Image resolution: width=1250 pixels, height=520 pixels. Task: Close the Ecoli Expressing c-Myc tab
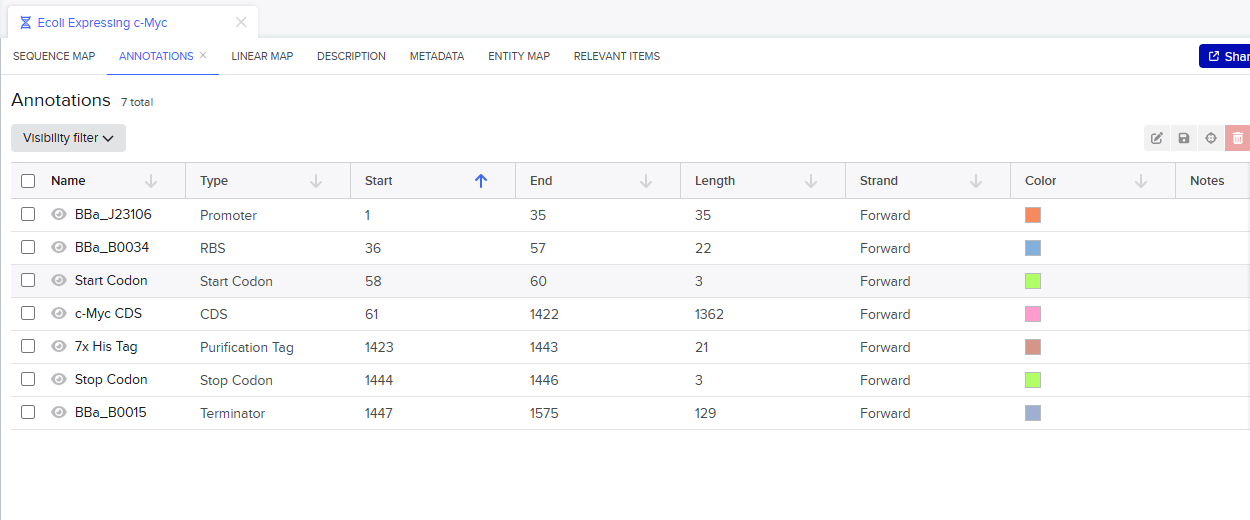click(241, 22)
